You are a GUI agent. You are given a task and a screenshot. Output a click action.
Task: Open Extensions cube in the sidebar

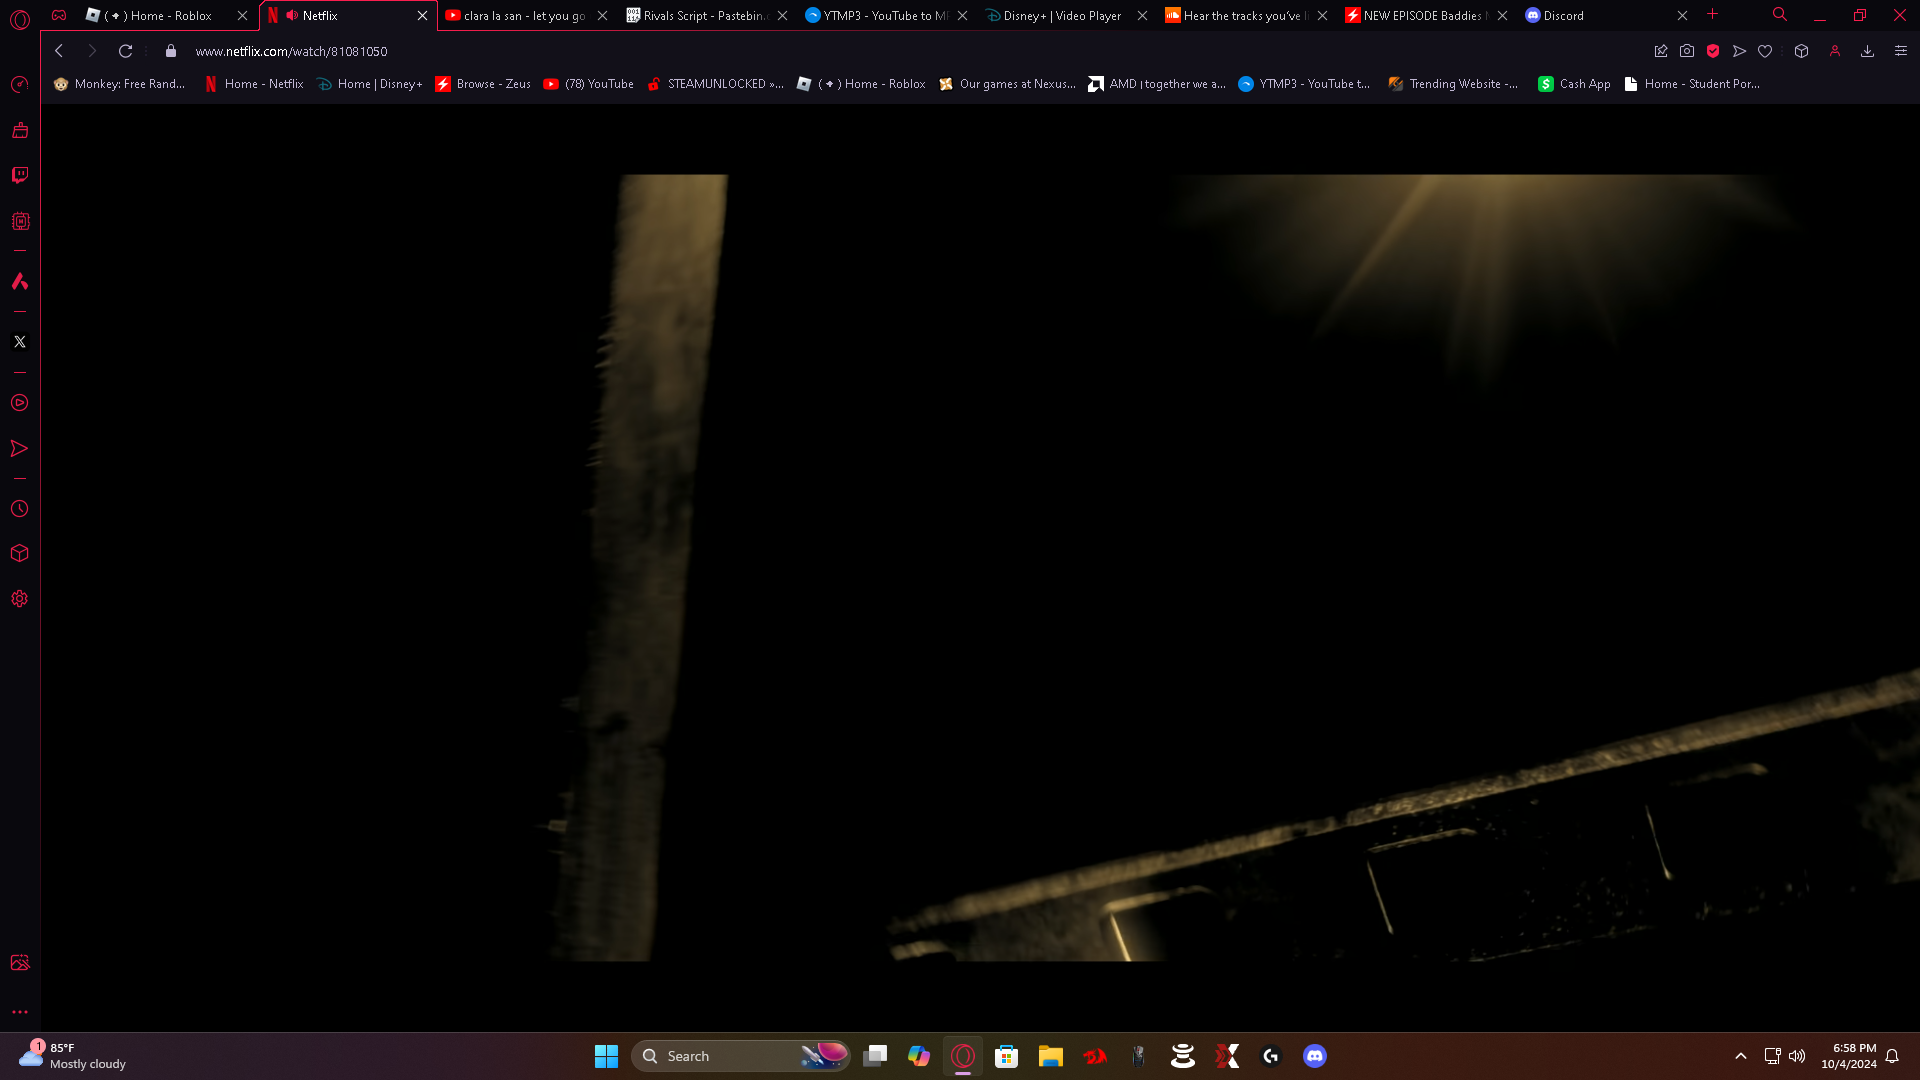coord(20,553)
